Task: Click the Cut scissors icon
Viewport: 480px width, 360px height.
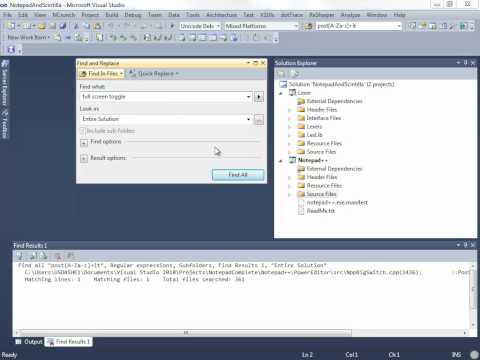Action: [x=76, y=26]
